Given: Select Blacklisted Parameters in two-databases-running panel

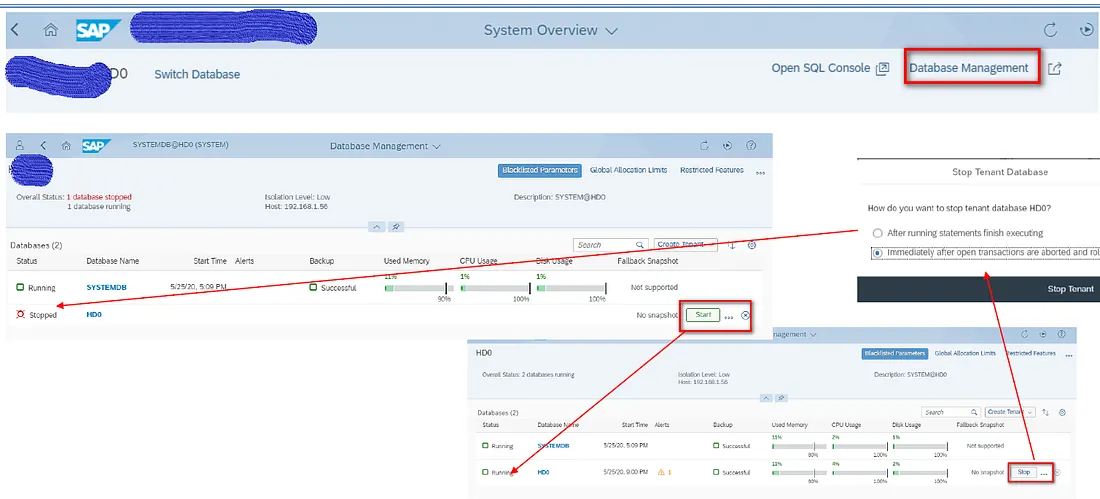Looking at the screenshot, I should click(894, 353).
